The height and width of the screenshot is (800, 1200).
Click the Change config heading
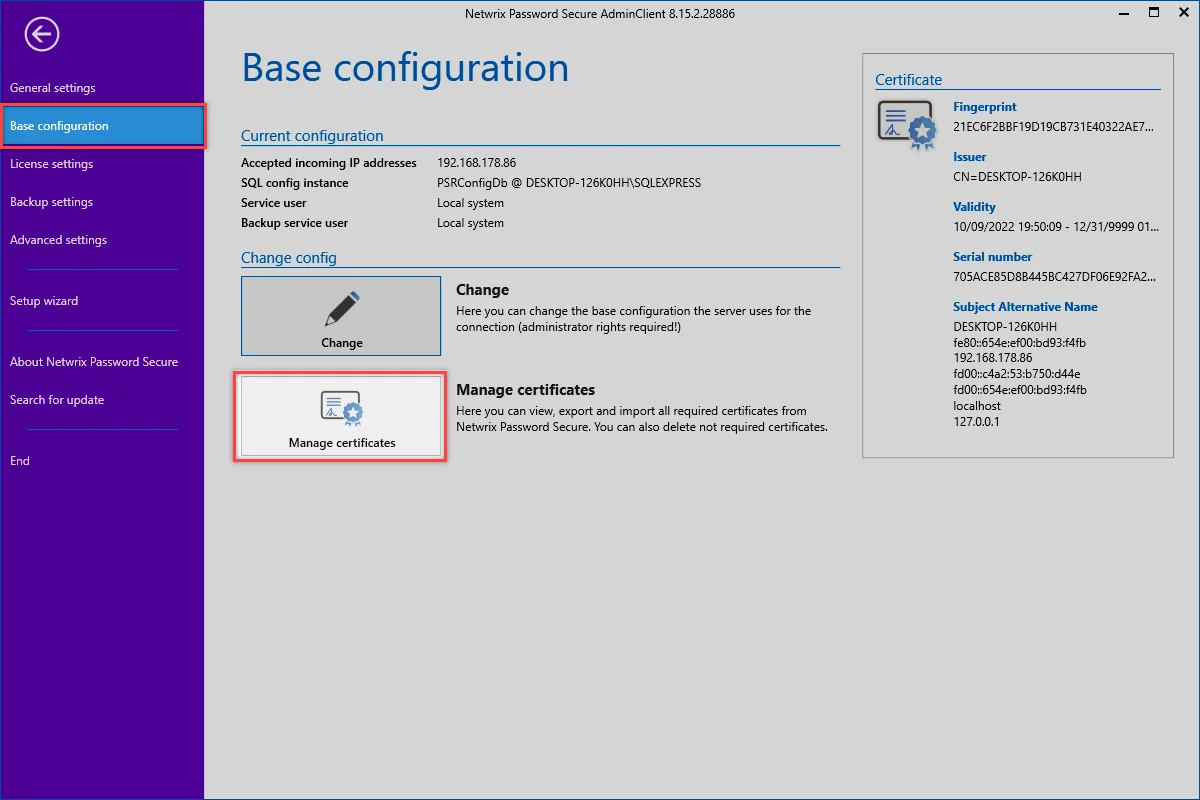[x=289, y=258]
